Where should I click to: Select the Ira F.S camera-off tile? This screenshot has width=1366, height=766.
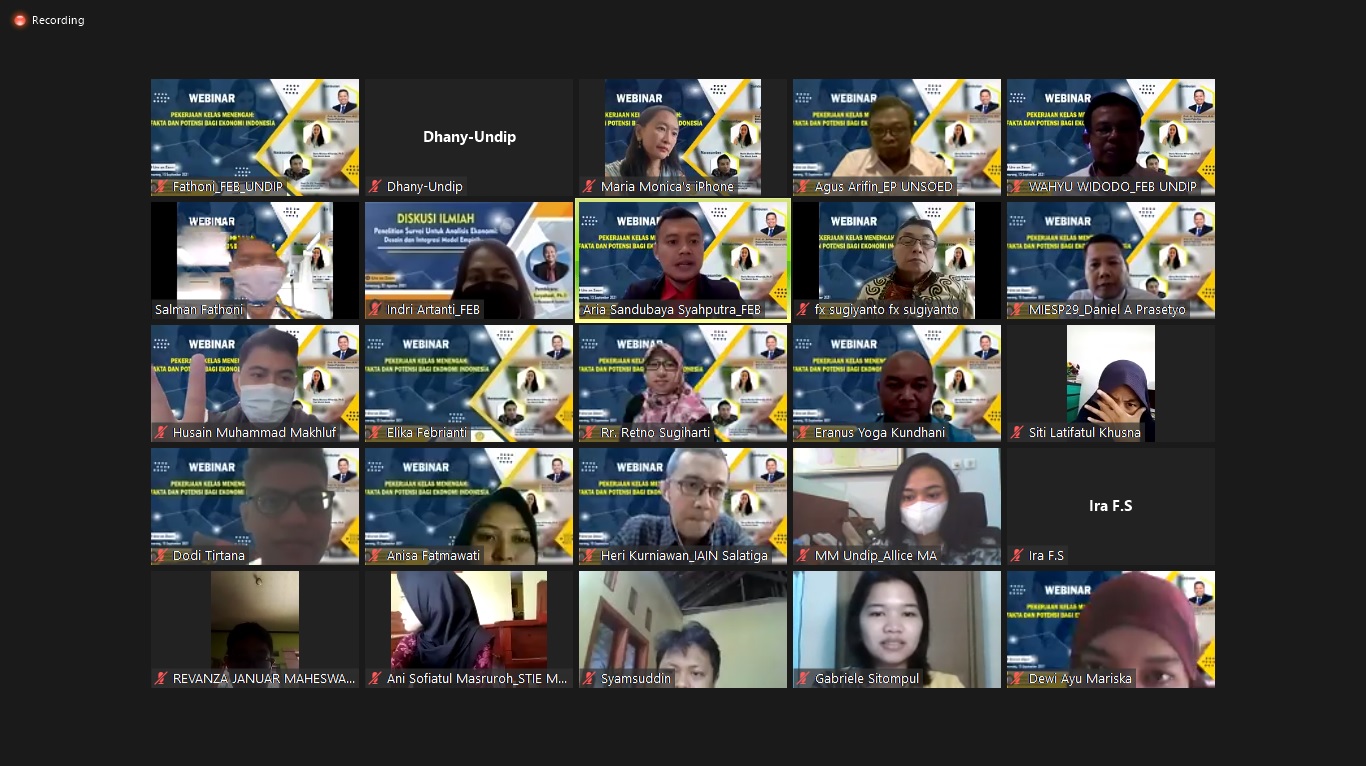point(1110,506)
